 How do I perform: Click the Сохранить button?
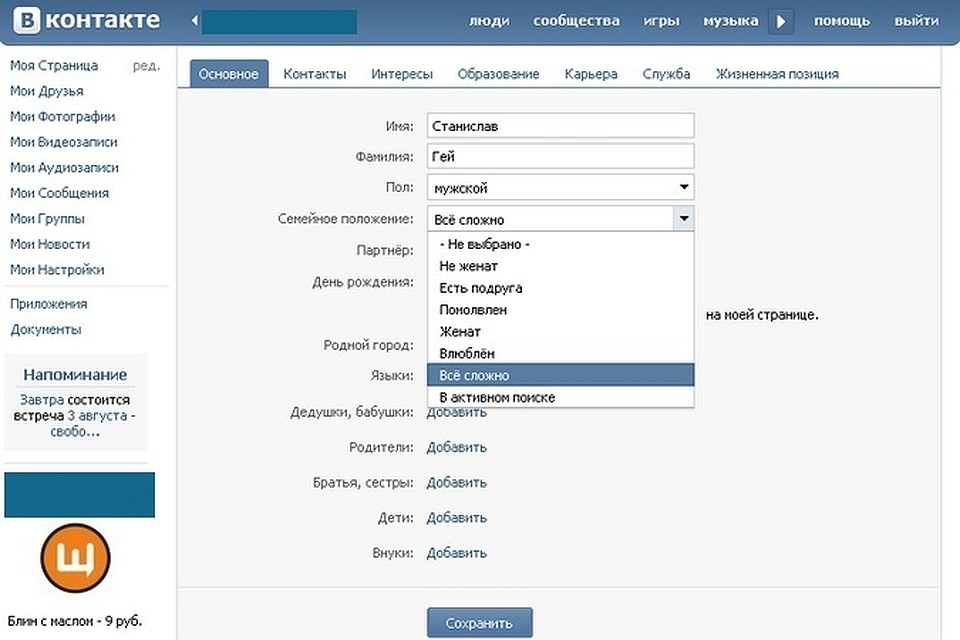tap(480, 623)
